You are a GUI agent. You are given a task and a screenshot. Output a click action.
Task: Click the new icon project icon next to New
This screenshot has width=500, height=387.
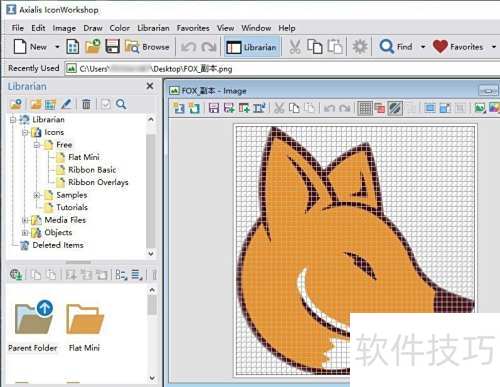pos(73,47)
